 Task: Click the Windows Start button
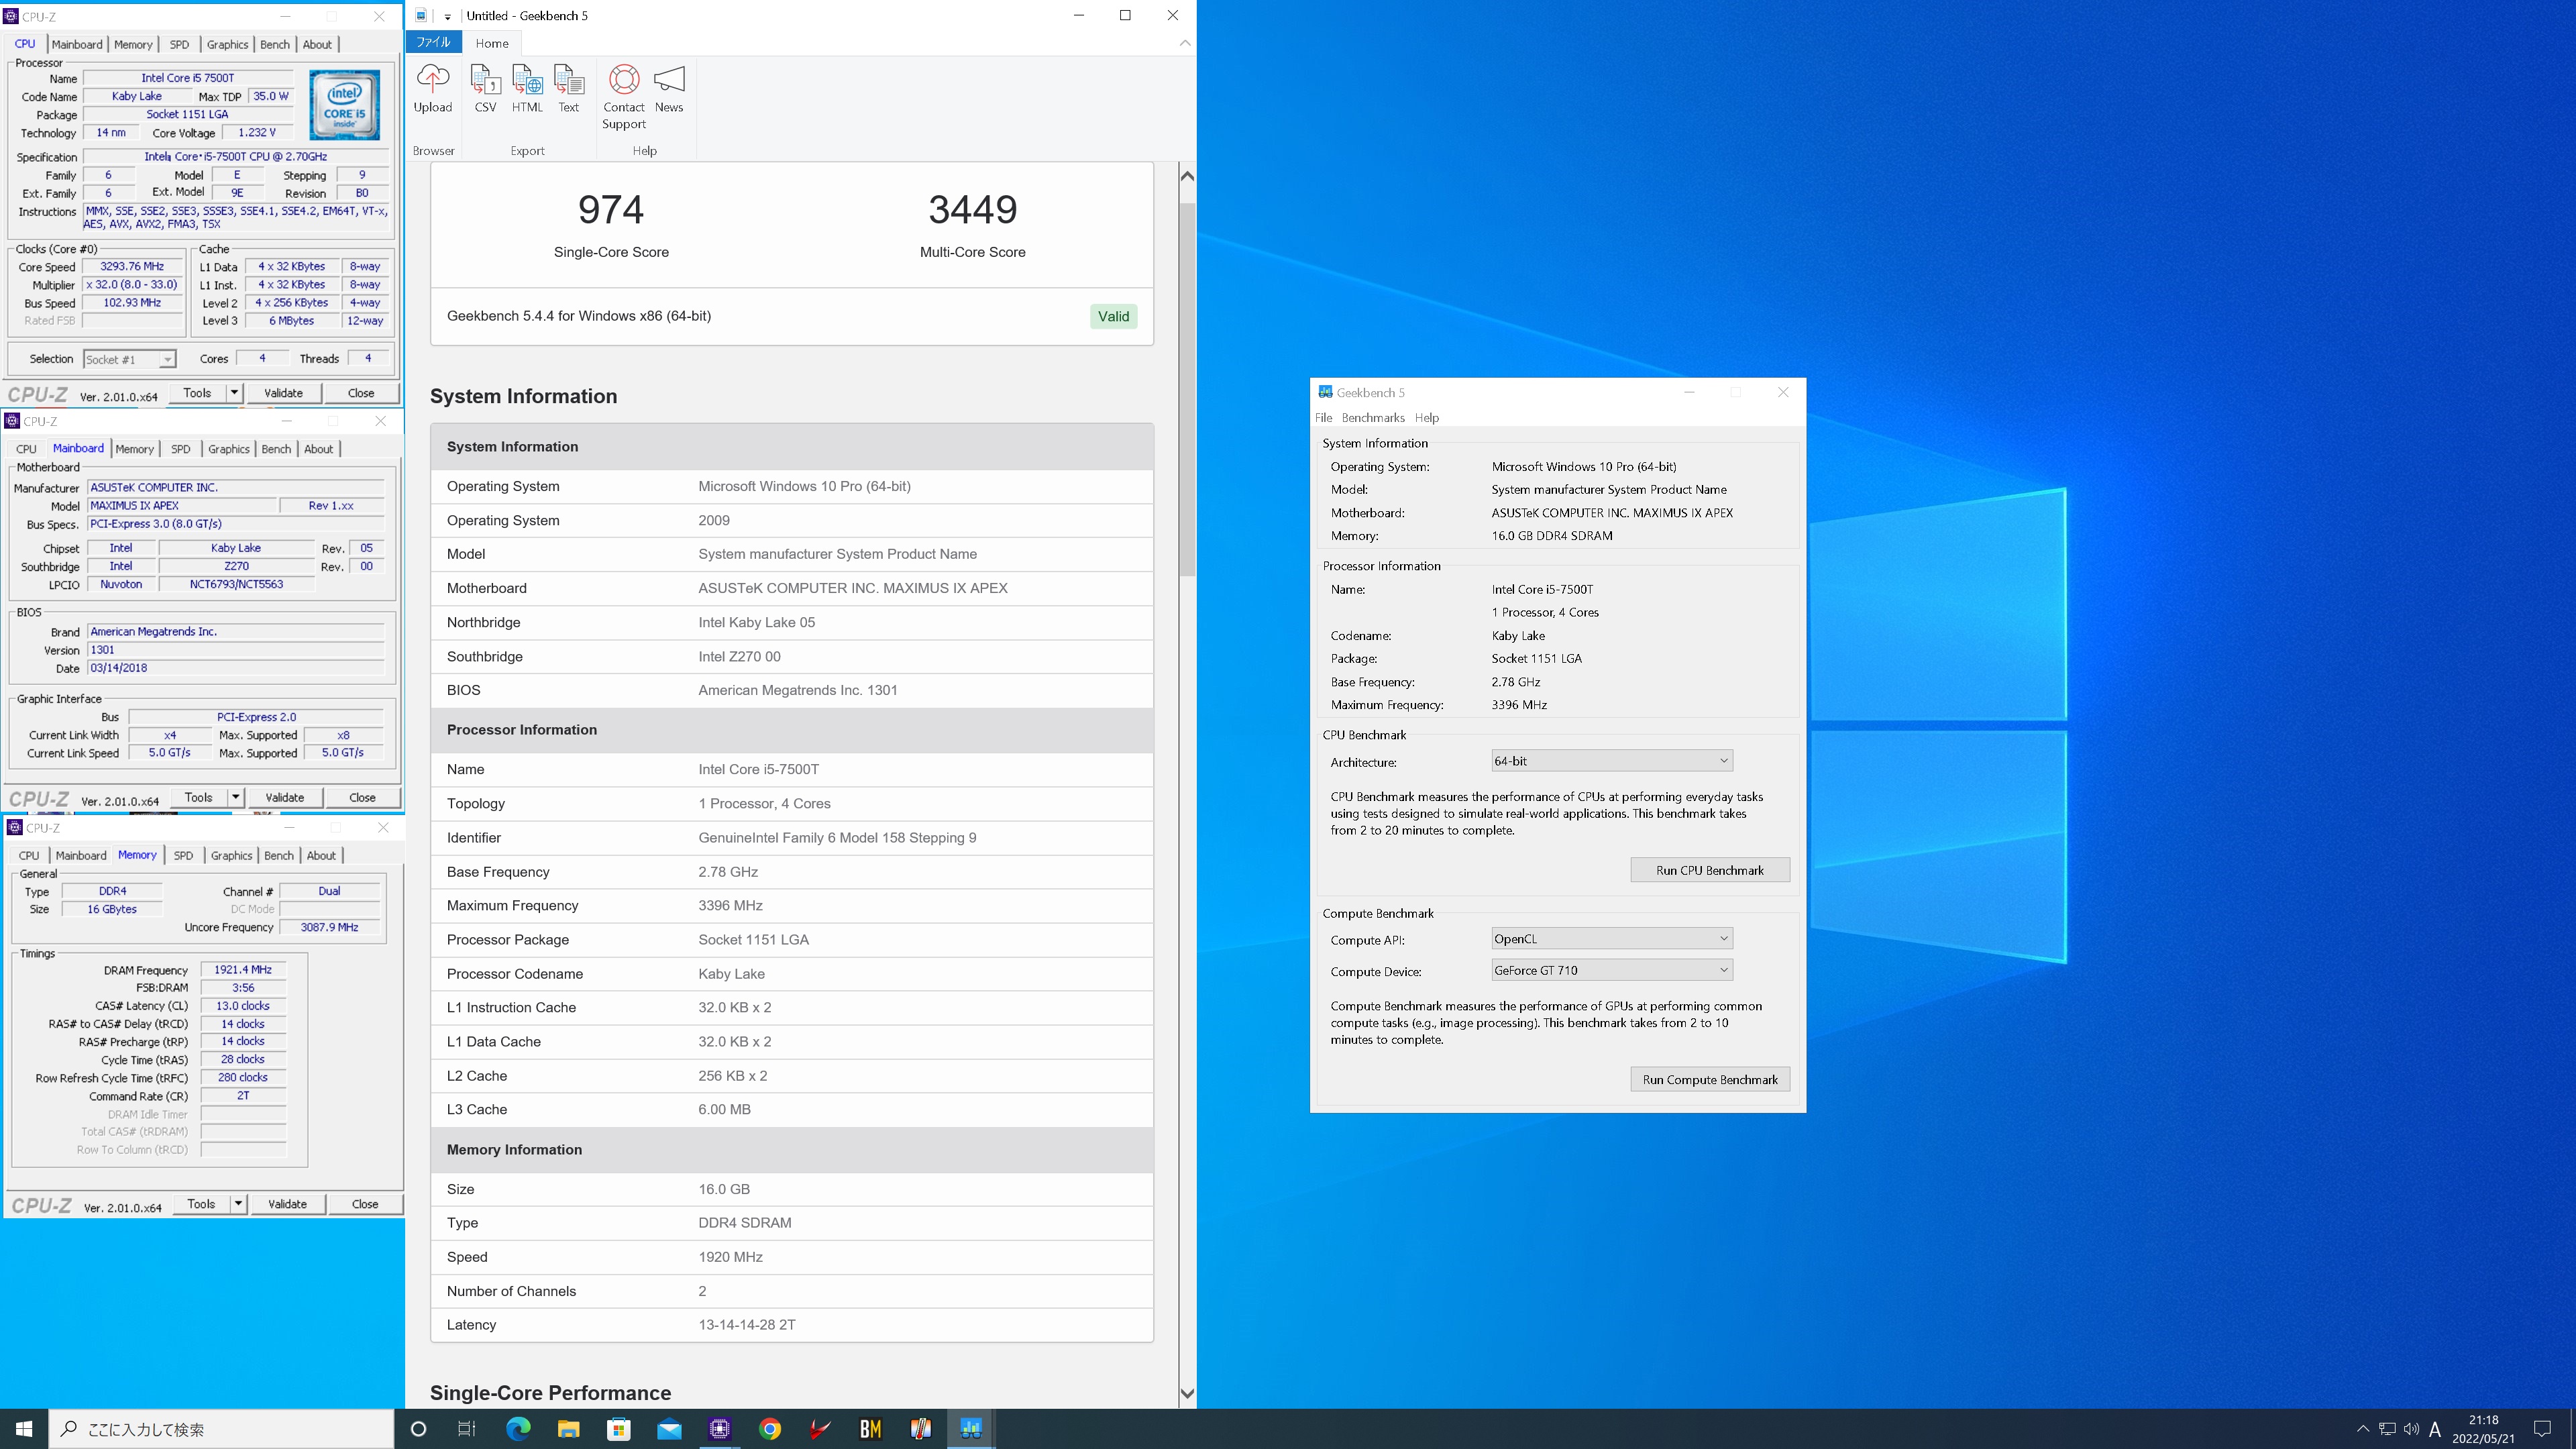(24, 1429)
